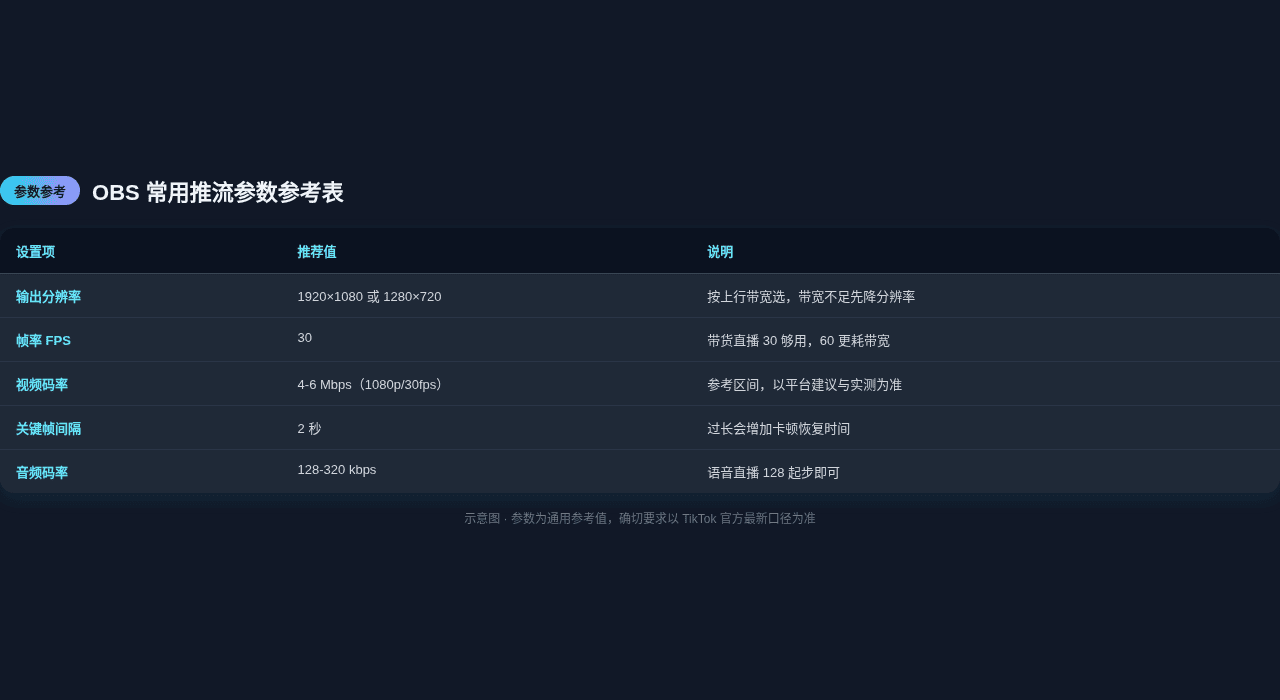Select the 音频码率 row label
The width and height of the screenshot is (1280, 700).
42,473
